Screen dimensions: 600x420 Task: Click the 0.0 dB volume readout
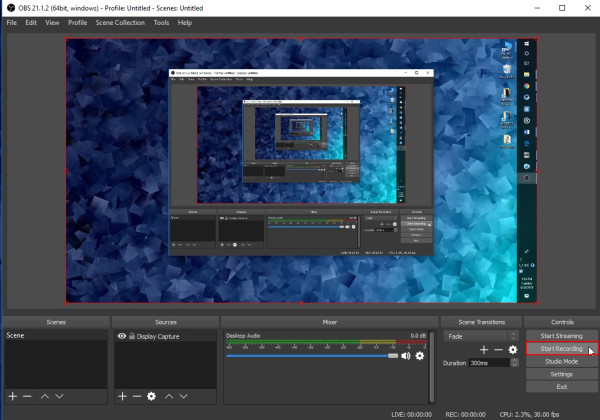coord(418,335)
